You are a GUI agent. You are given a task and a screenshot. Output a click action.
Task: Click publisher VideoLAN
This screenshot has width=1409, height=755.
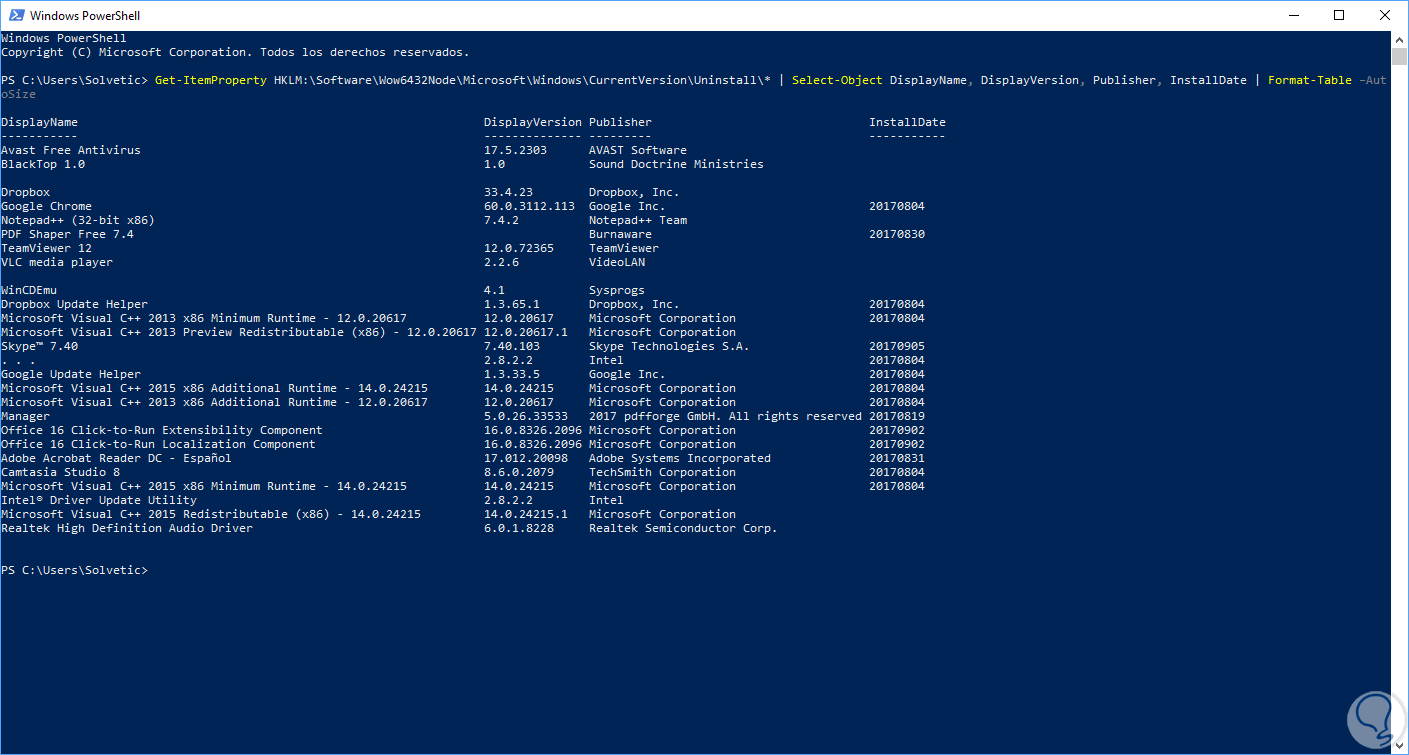click(x=617, y=262)
